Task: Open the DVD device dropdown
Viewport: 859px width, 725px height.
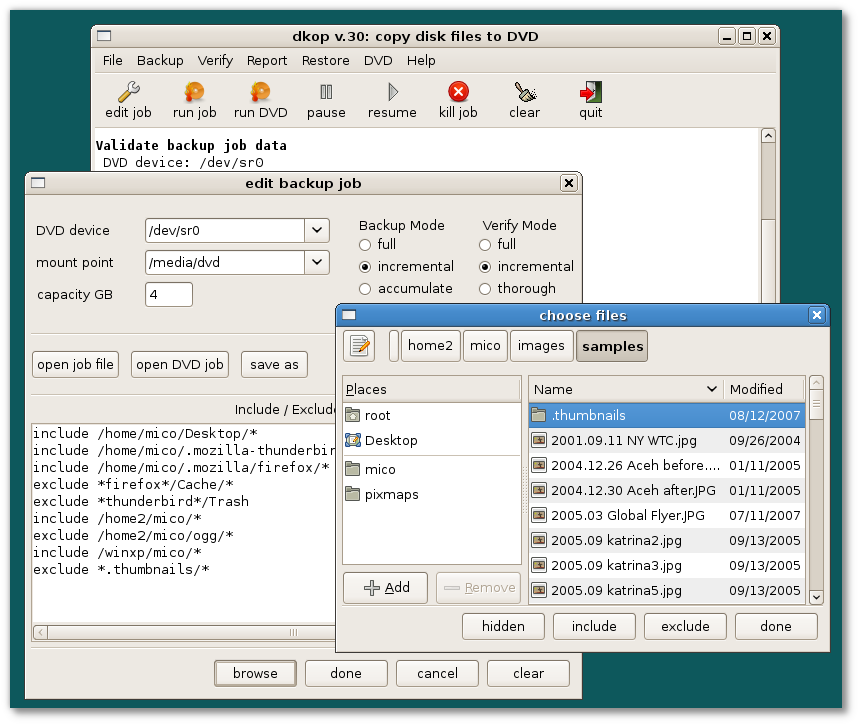Action: coord(317,231)
